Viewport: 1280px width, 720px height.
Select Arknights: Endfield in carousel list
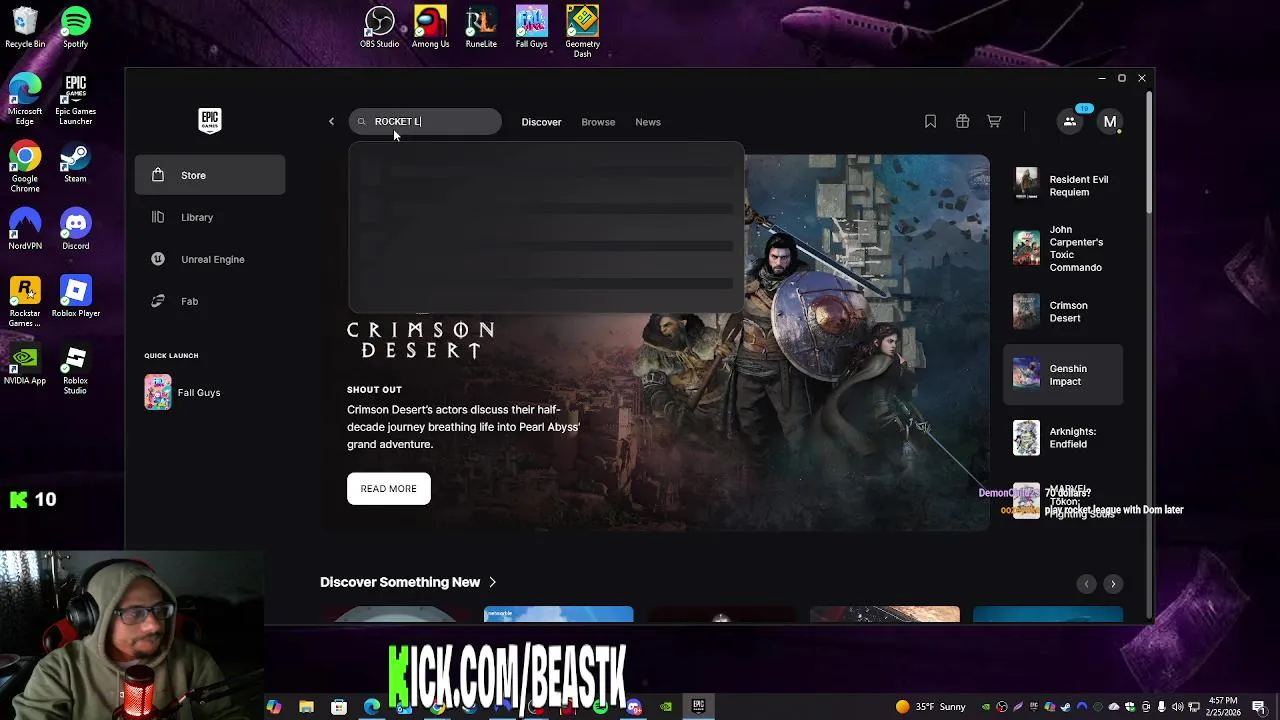(x=1063, y=438)
